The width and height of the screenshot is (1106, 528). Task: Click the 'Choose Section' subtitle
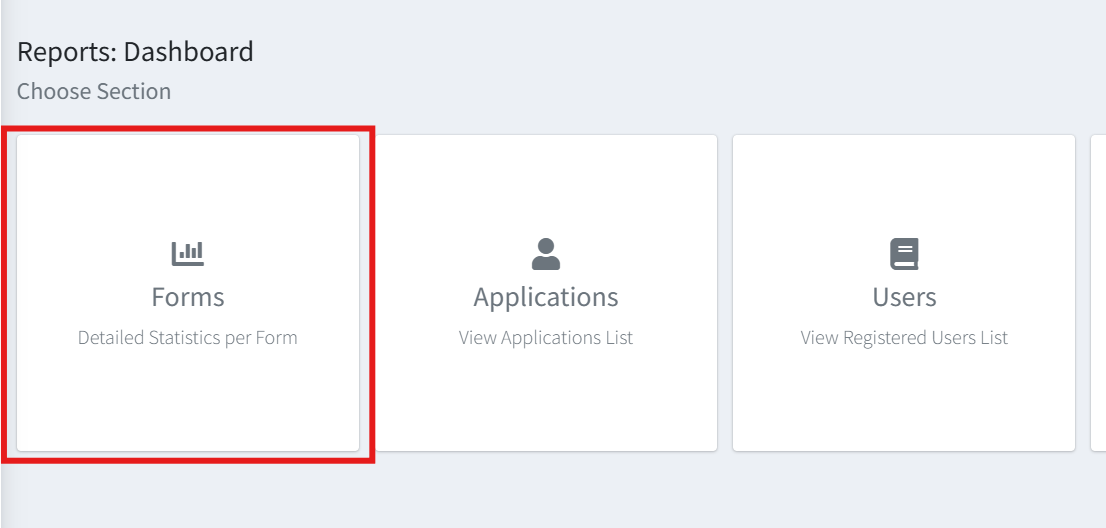[94, 91]
